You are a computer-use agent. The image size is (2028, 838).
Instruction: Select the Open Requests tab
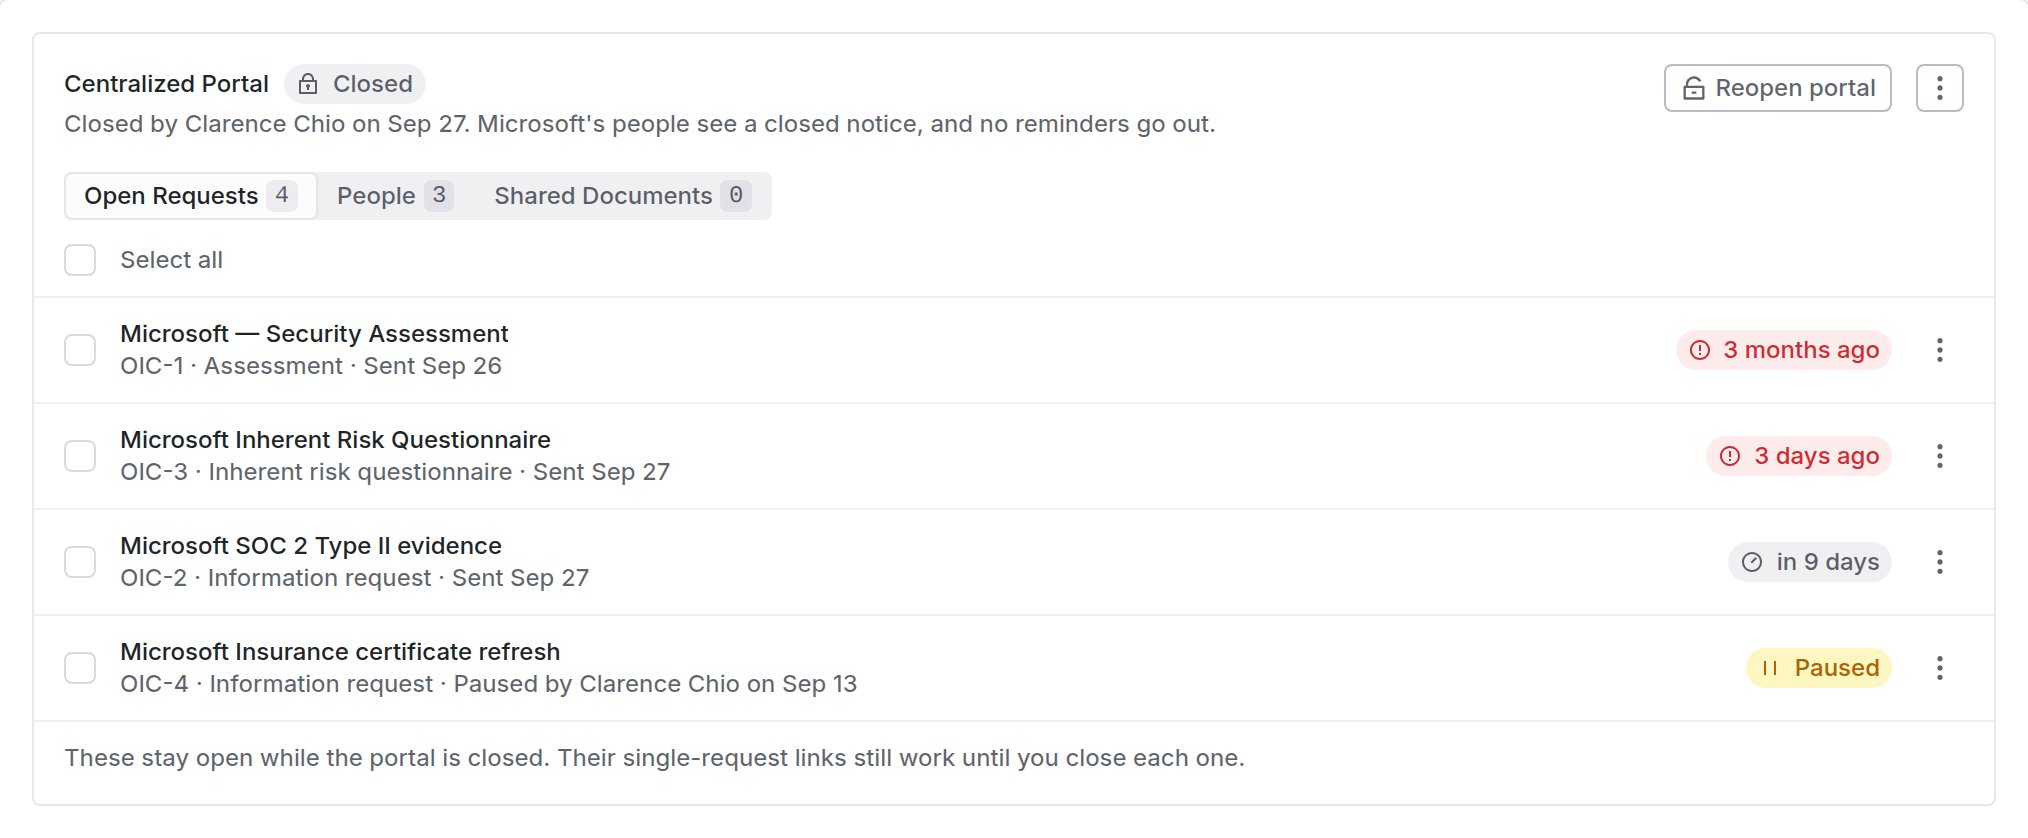pyautogui.click(x=190, y=196)
